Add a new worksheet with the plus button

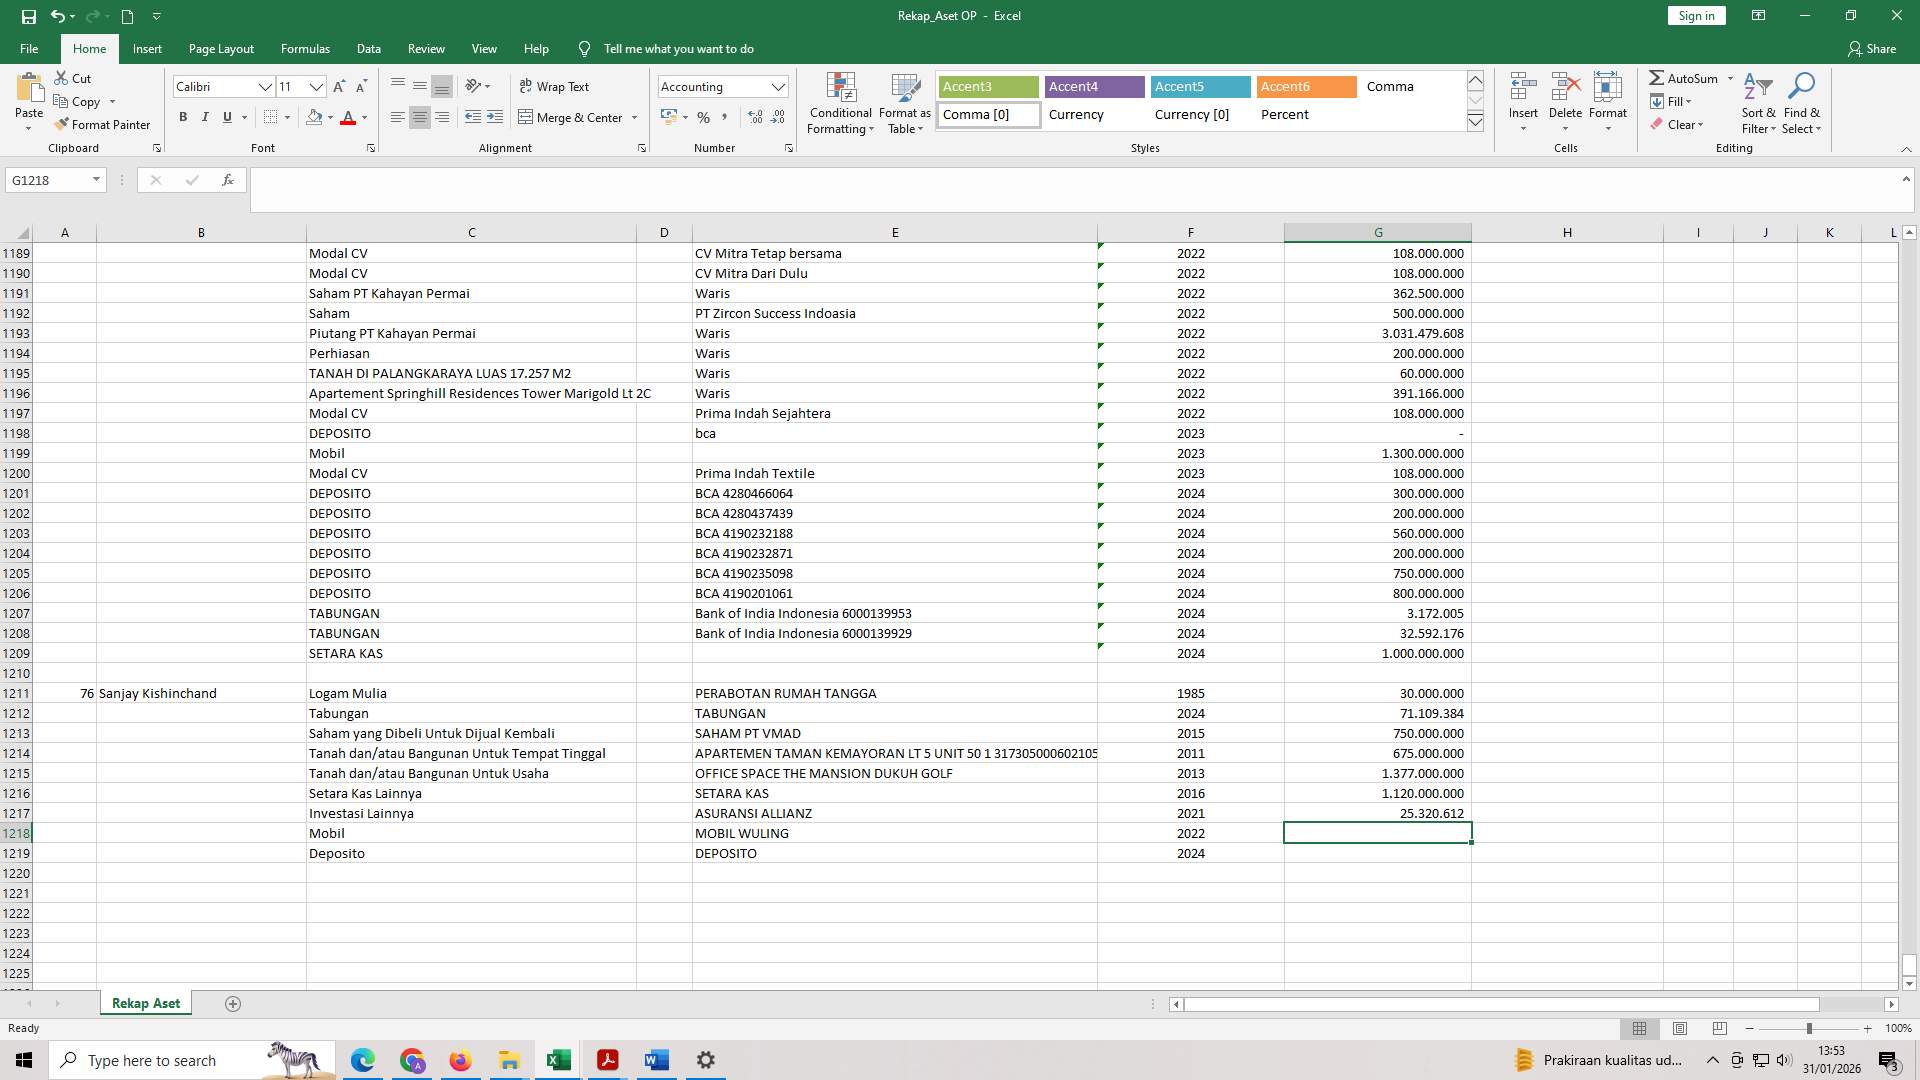pos(232,1003)
